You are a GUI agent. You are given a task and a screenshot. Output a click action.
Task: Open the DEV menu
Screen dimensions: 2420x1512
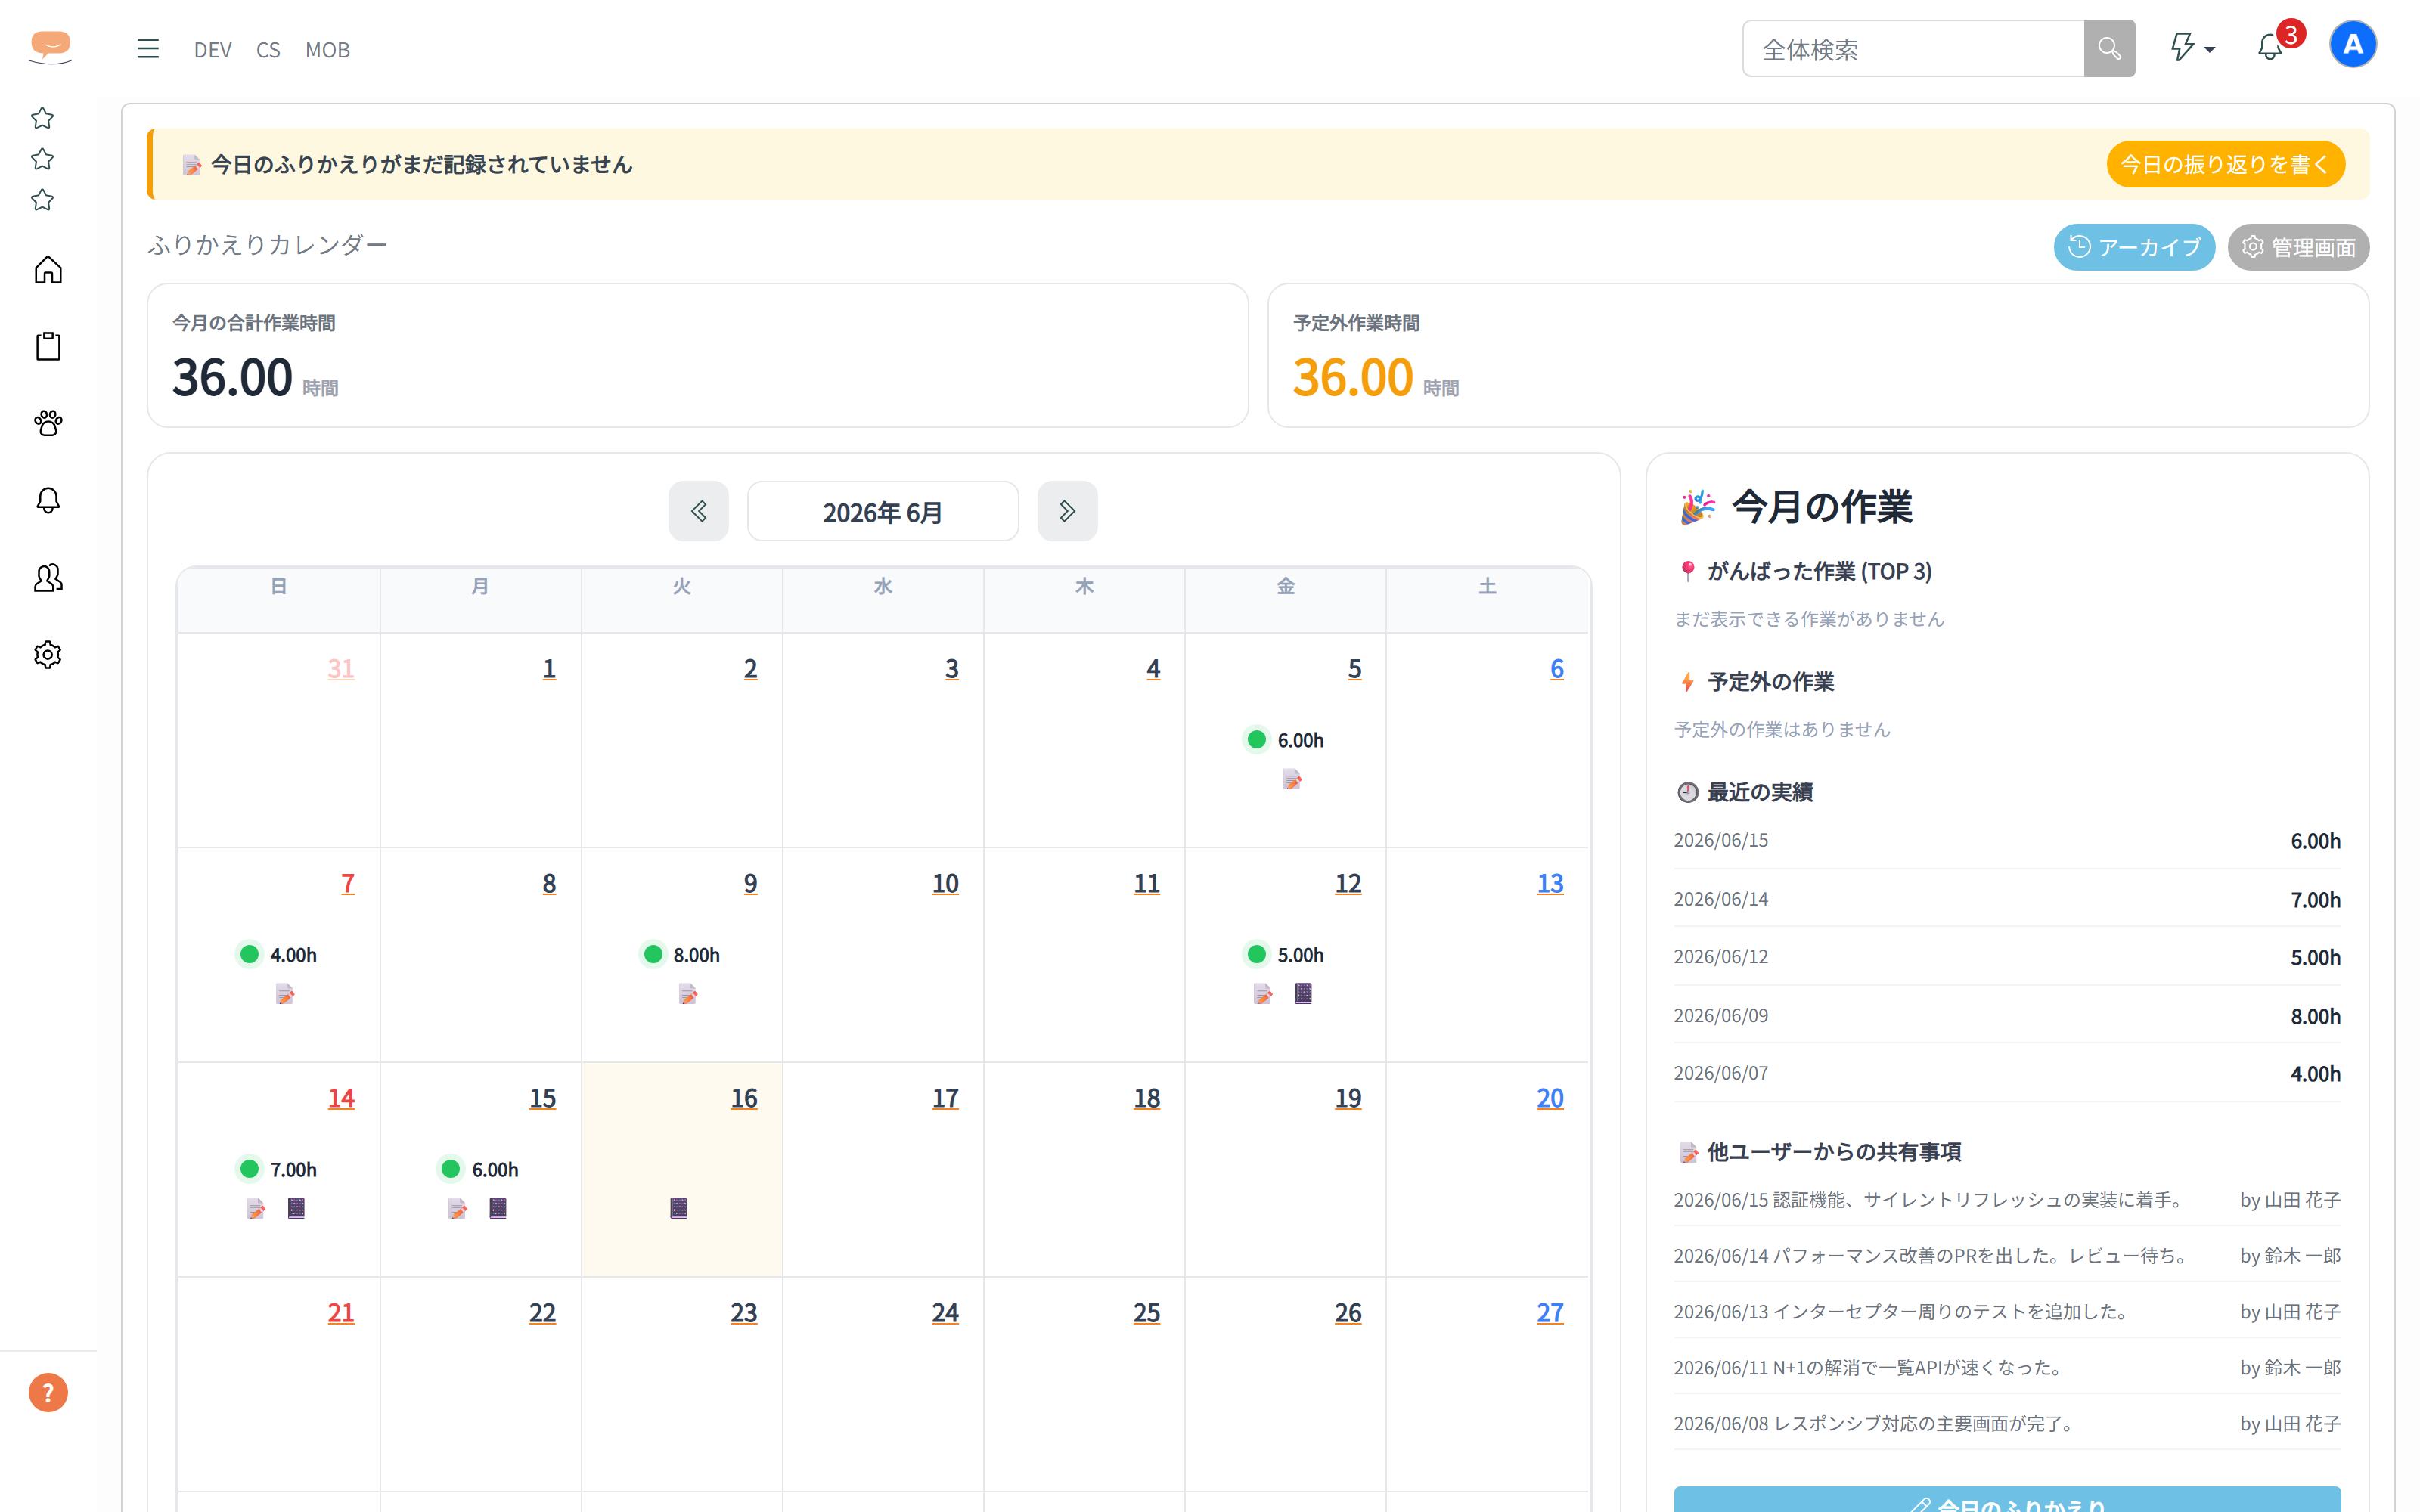213,50
